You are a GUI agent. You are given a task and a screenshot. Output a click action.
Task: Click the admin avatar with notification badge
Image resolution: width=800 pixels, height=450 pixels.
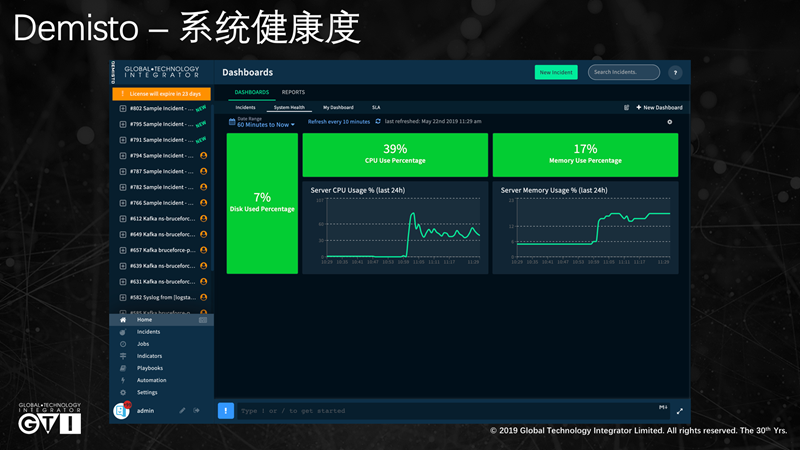122,410
